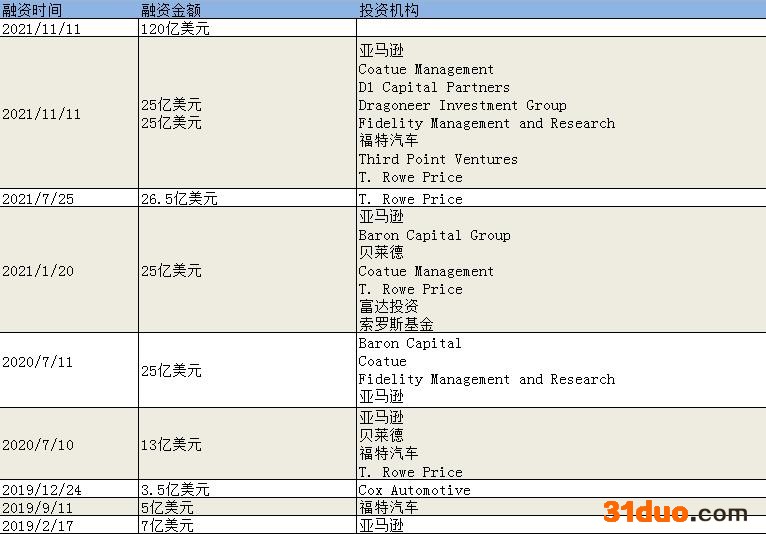This screenshot has width=766, height=534.
Task: Select the 2020/7/10 date cell
Action: click(38, 445)
